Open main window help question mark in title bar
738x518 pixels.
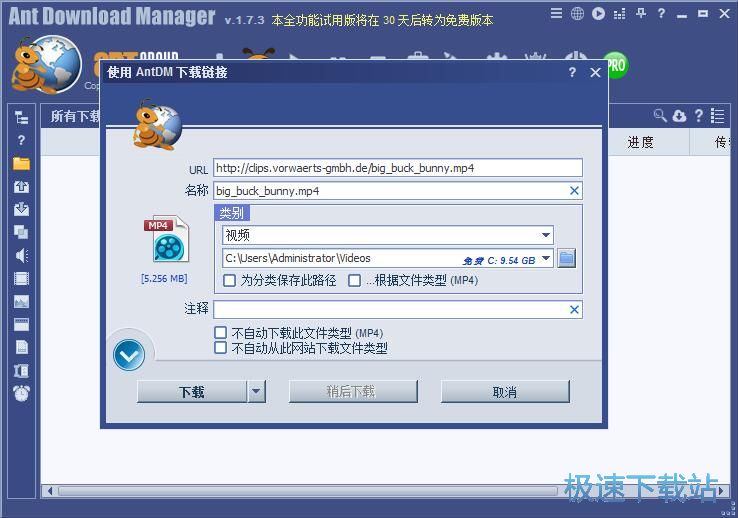coord(661,13)
